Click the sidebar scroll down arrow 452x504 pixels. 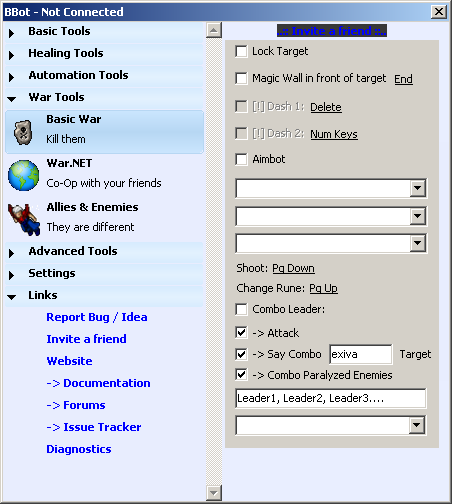(214, 492)
